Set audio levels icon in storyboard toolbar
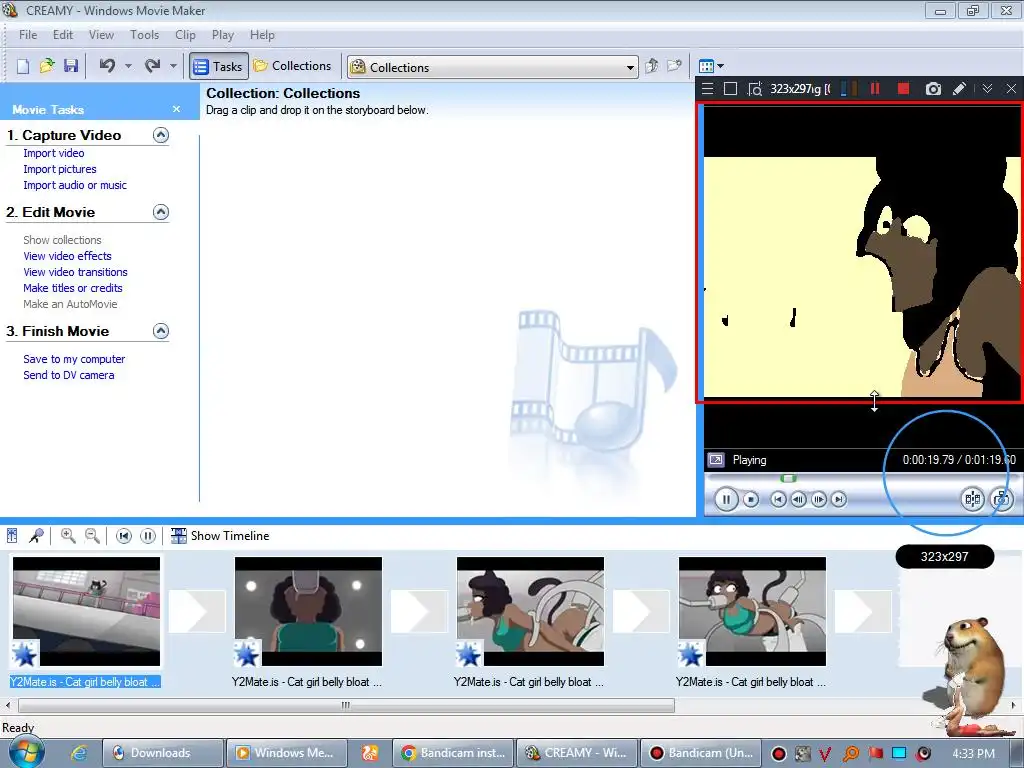 pos(12,536)
